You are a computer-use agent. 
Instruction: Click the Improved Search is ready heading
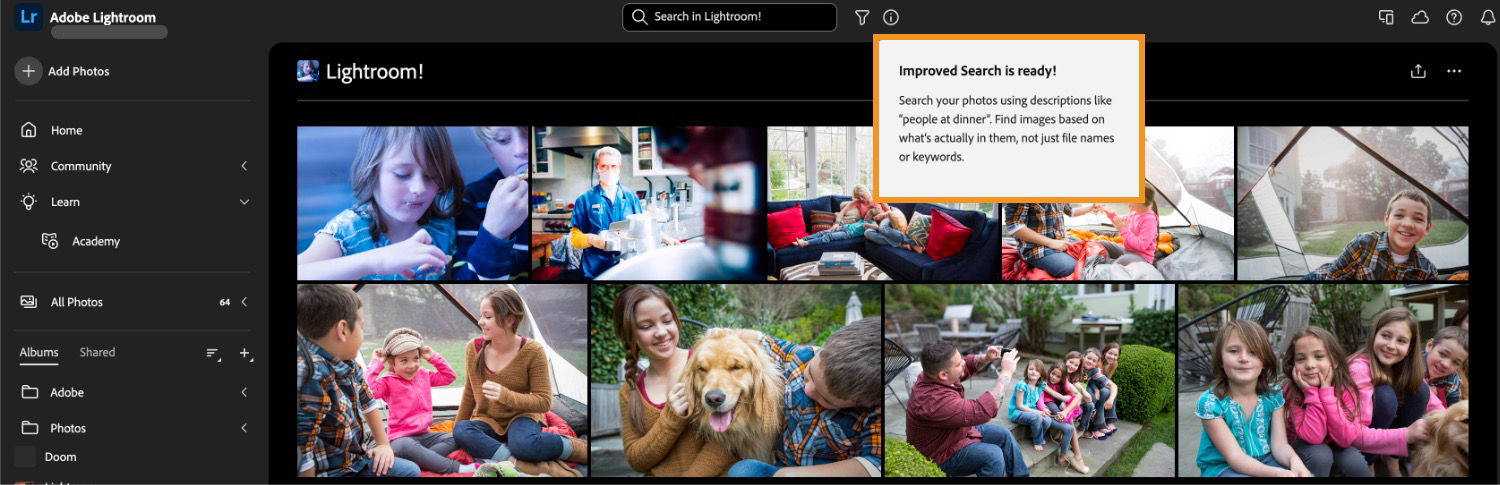click(x=977, y=71)
